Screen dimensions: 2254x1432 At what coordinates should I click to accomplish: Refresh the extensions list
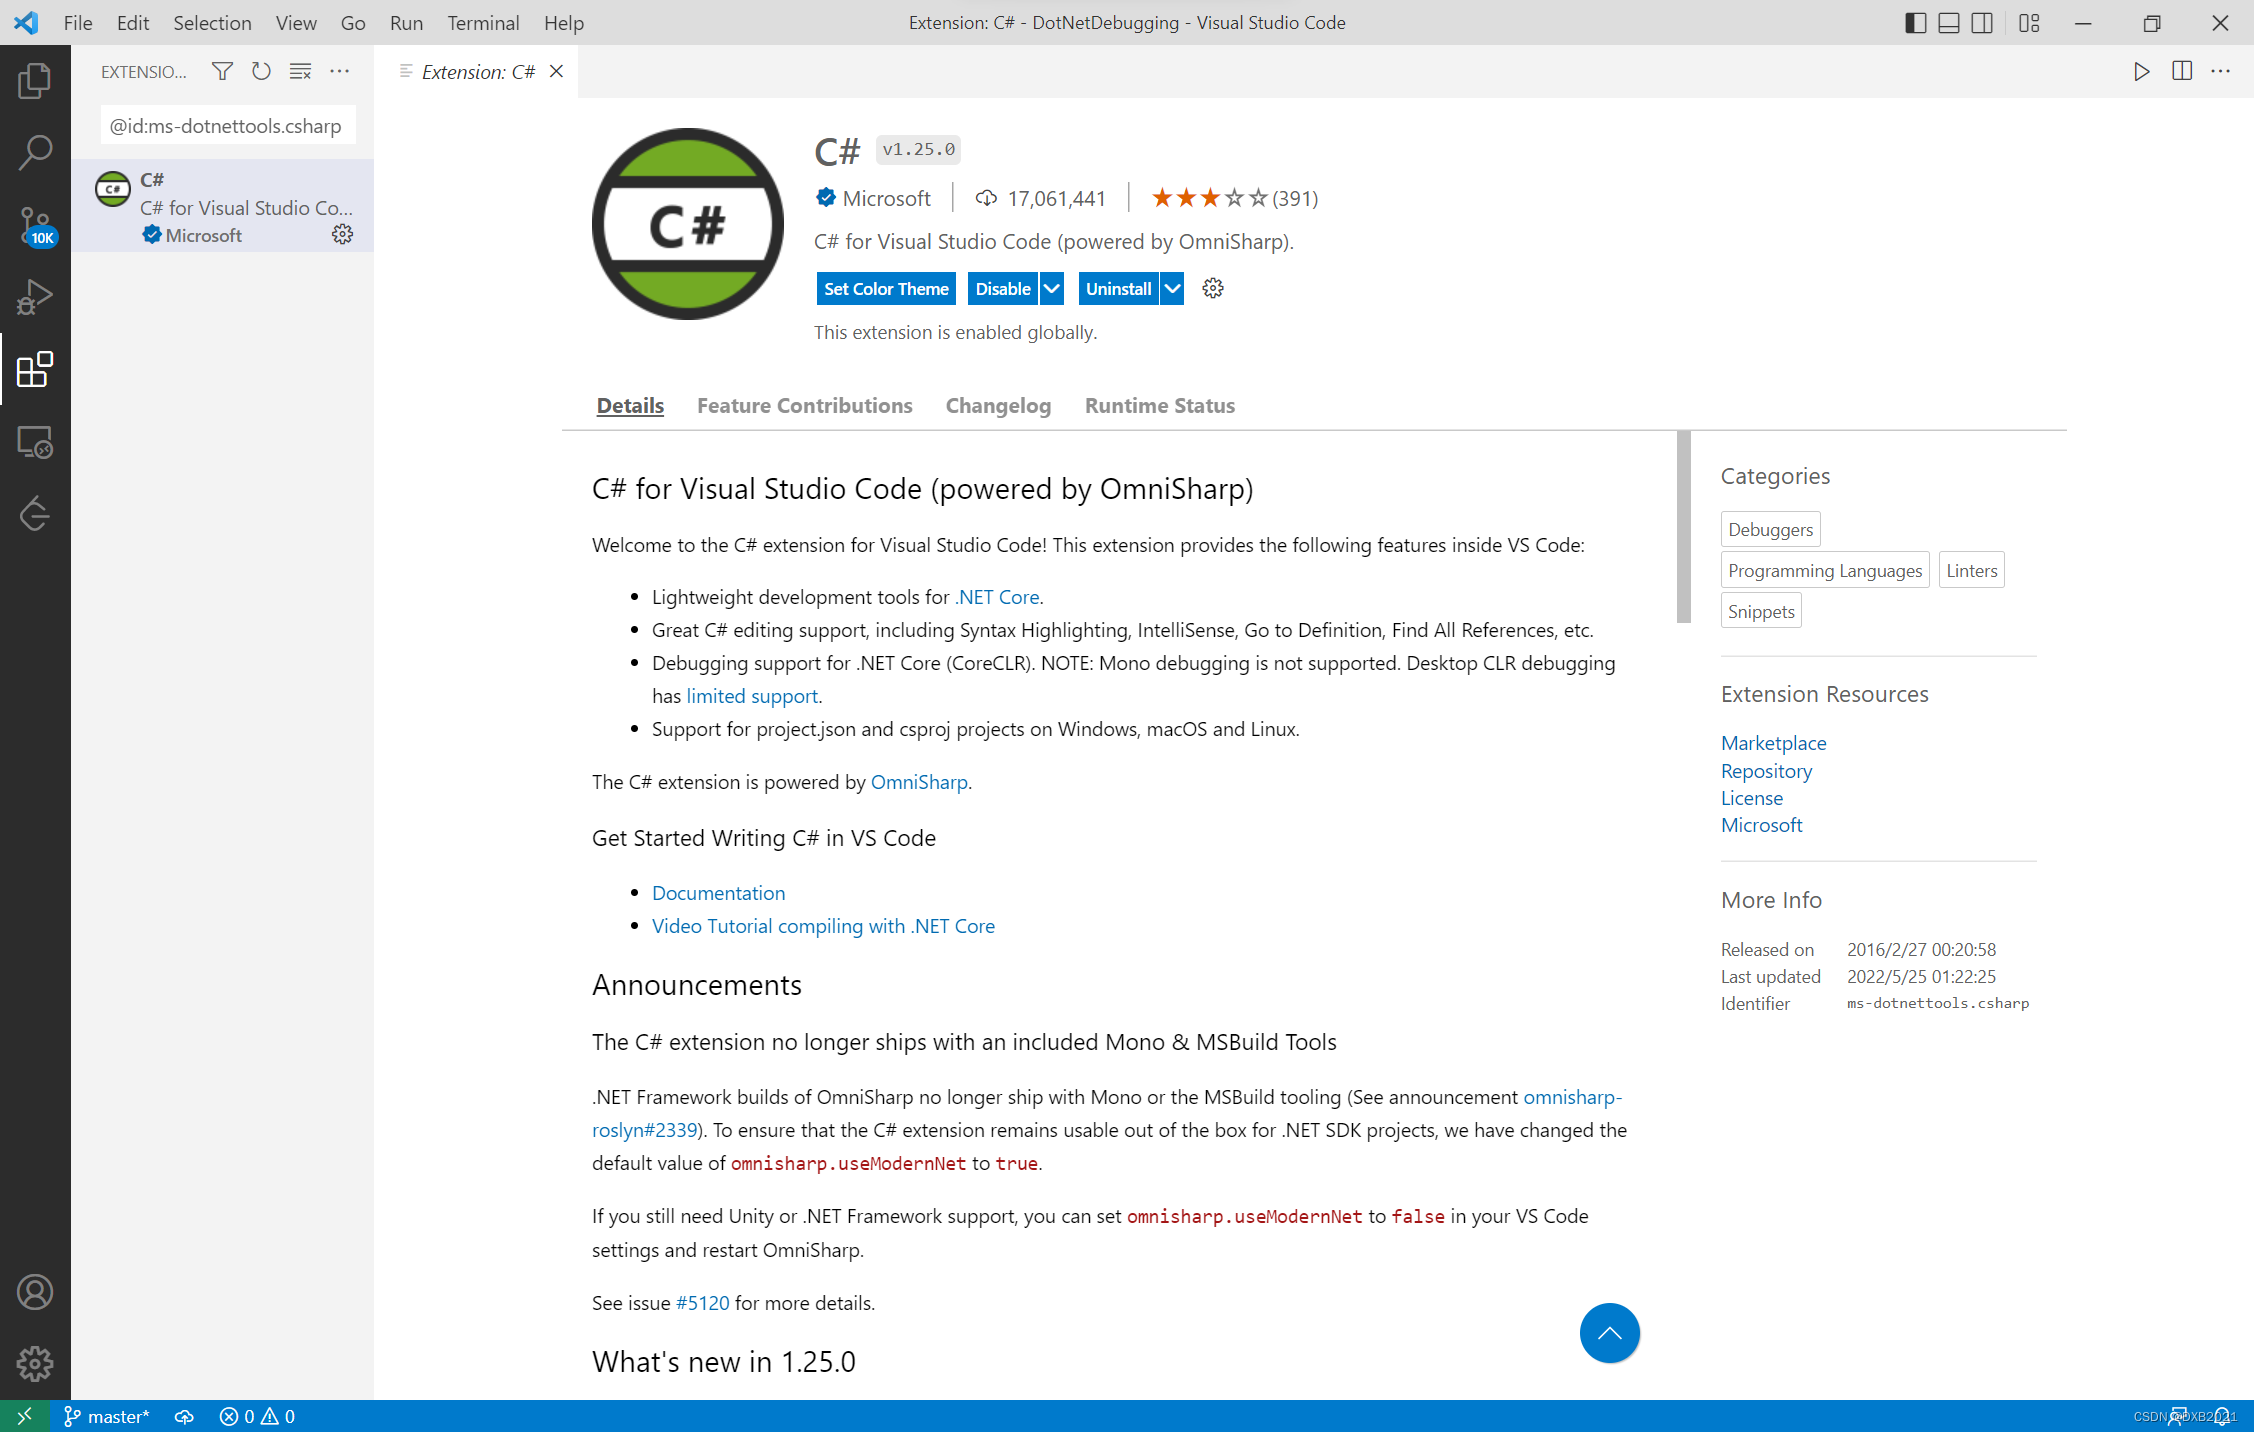[261, 71]
